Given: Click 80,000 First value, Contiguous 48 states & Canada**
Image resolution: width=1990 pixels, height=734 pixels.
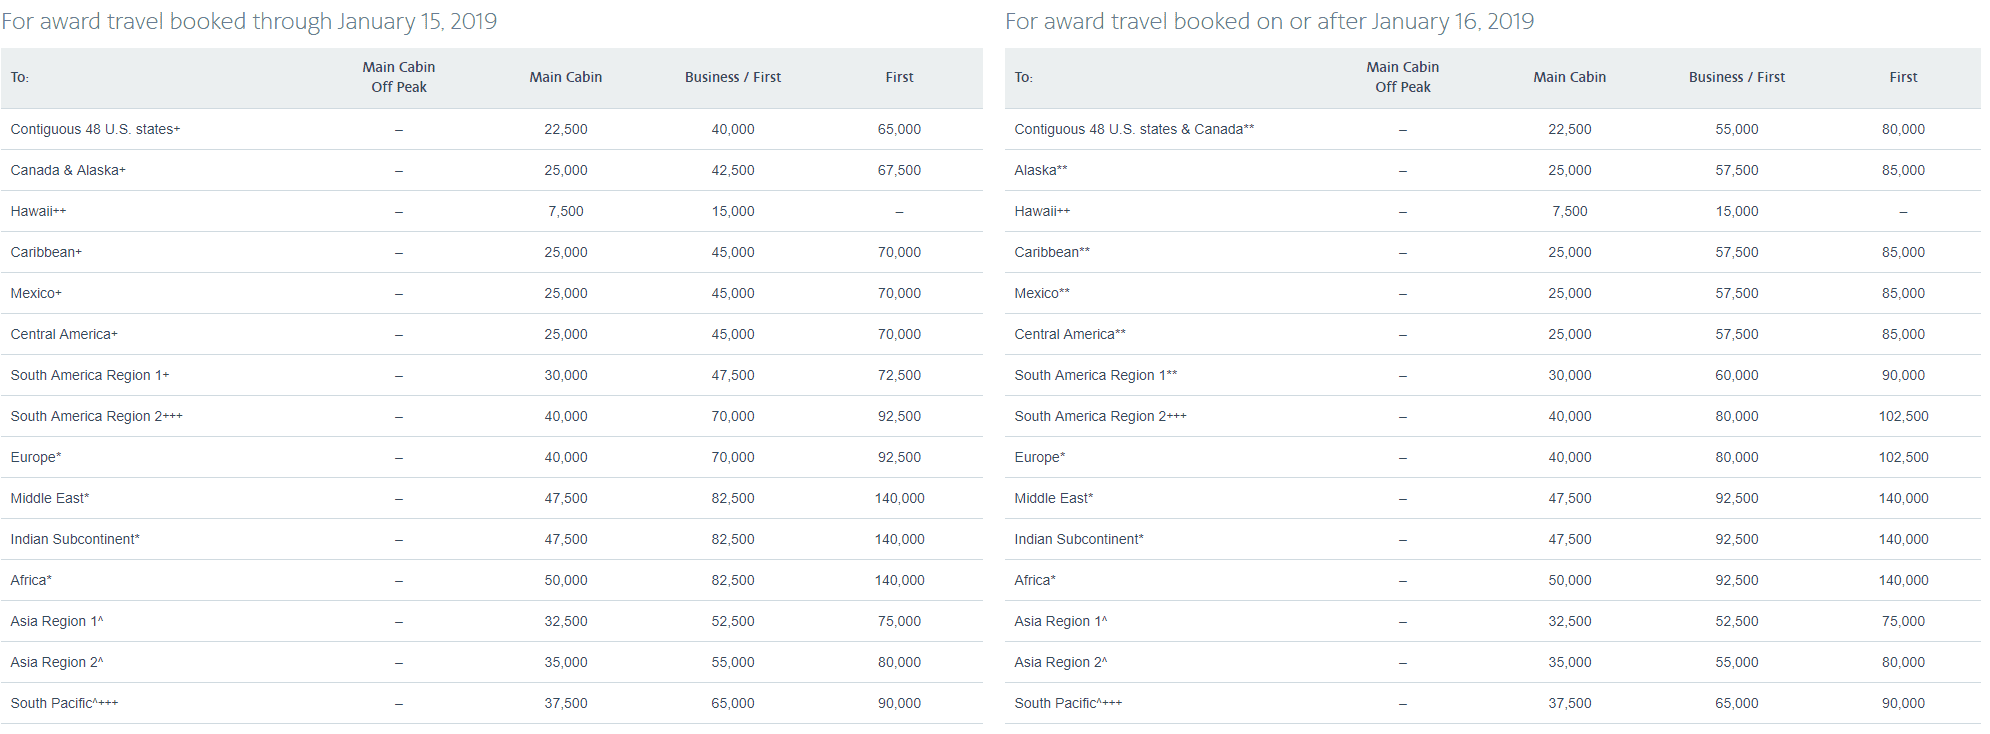Looking at the screenshot, I should 1903,129.
